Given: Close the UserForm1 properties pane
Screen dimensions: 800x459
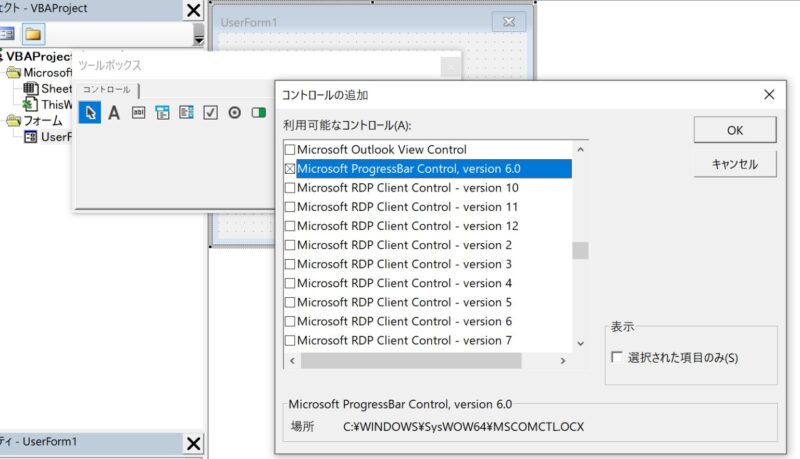Looking at the screenshot, I should click(193, 443).
